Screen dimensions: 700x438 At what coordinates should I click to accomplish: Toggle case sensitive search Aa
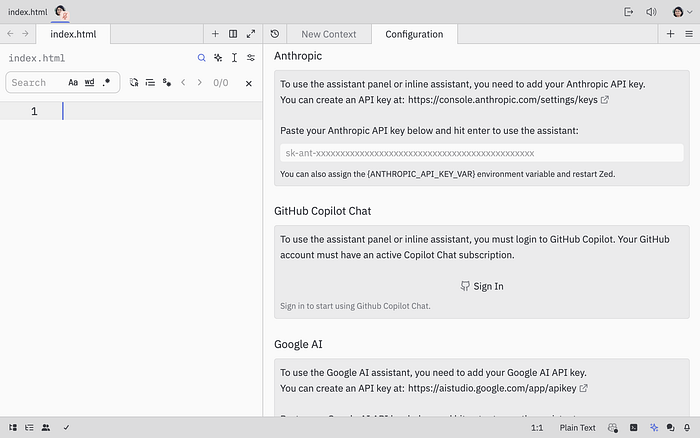73,83
